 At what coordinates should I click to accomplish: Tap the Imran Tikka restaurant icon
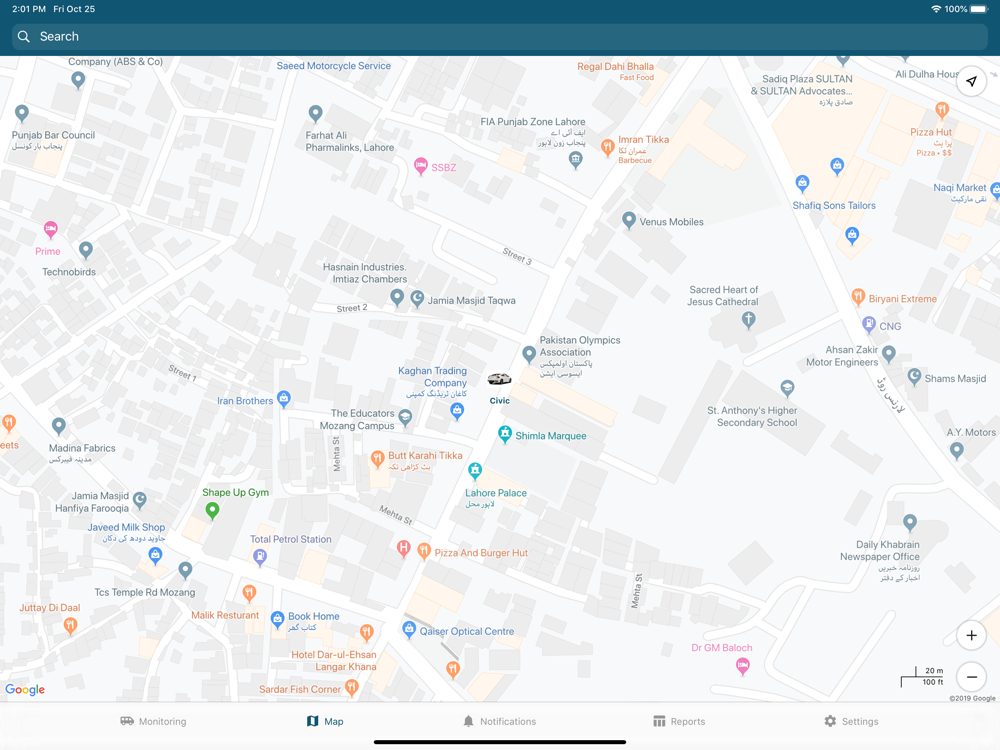[x=607, y=149]
